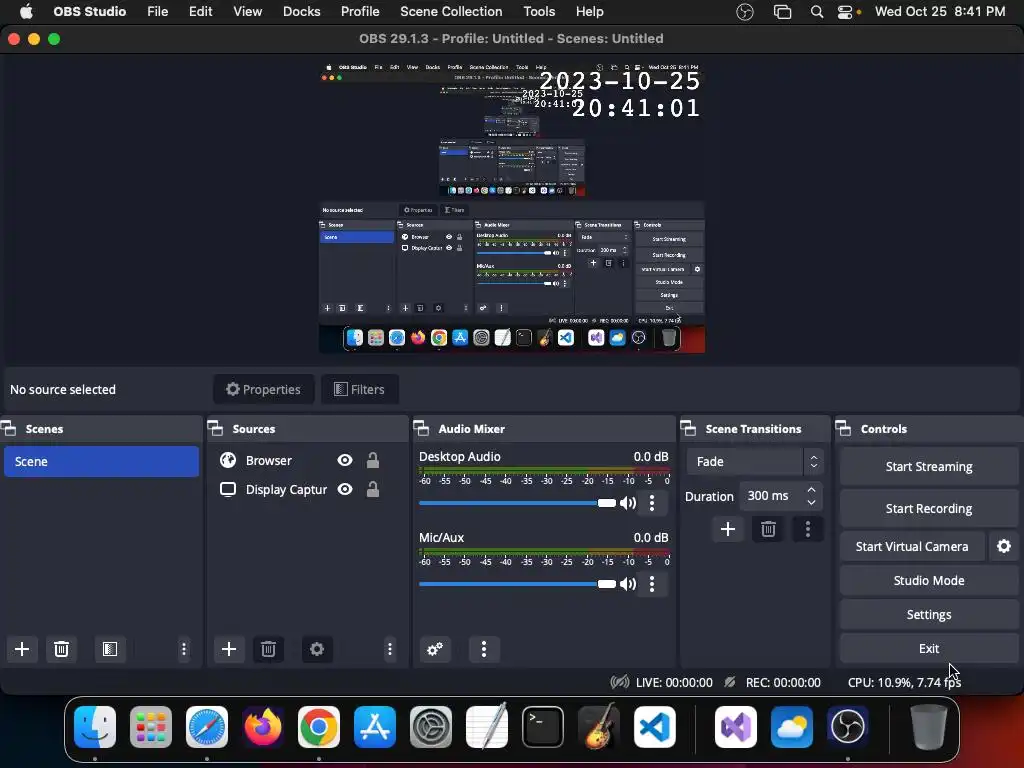This screenshot has height=768, width=1024.
Task: Open Advanced Audio Properties gears icon
Action: (x=435, y=649)
